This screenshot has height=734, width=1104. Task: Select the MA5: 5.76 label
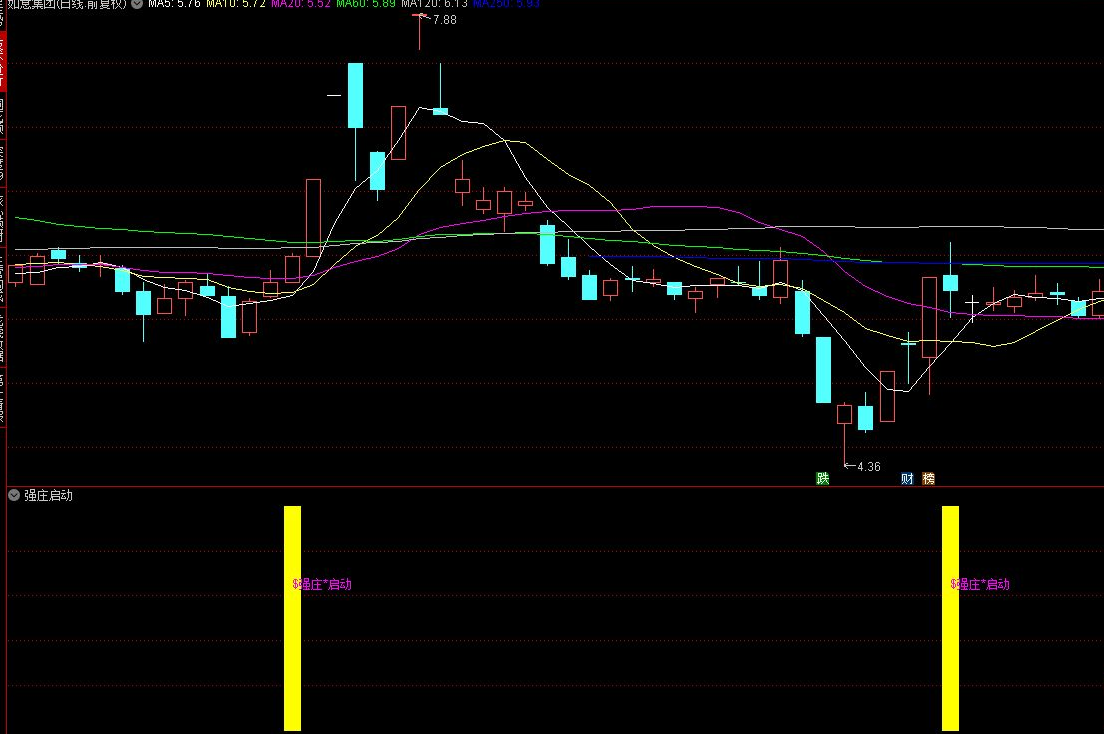click(x=174, y=4)
